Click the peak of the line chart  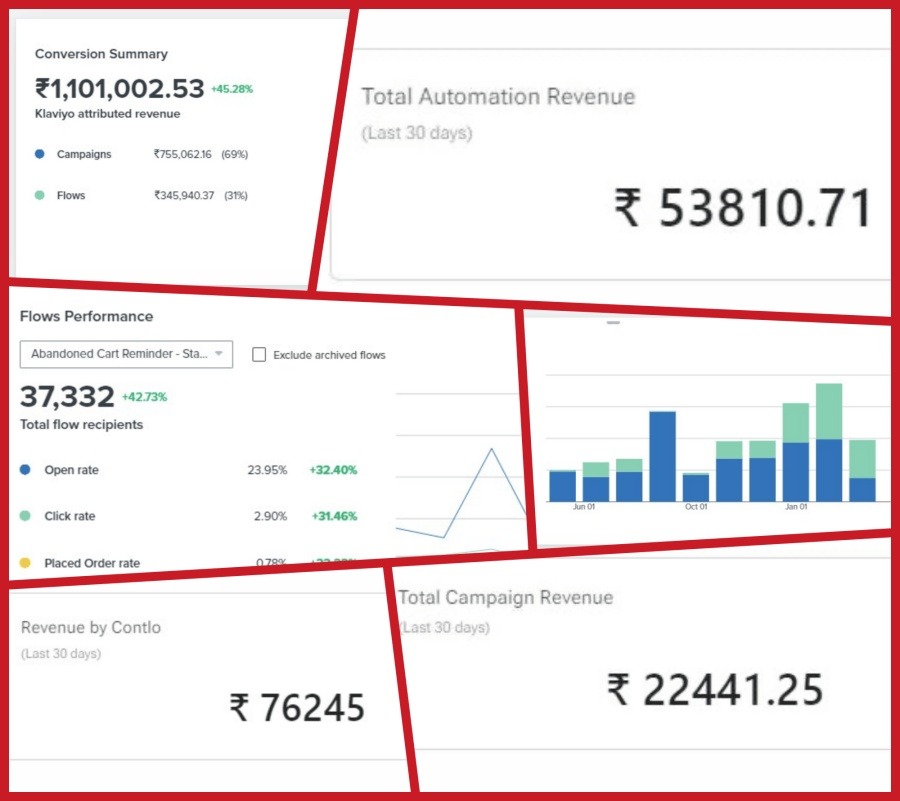click(491, 448)
